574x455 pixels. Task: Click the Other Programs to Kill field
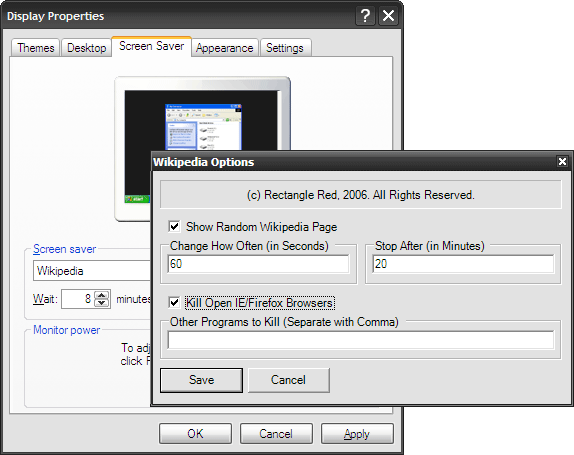tap(361, 340)
